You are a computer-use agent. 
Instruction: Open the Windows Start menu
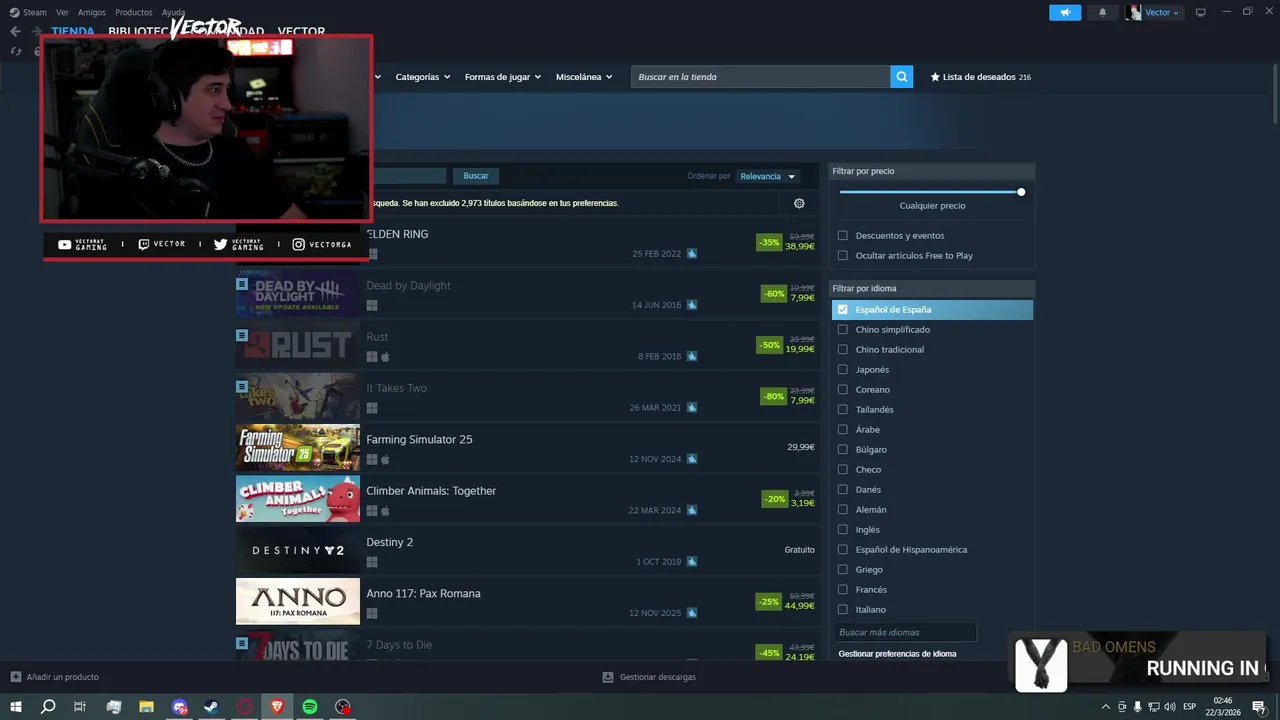pyautogui.click(x=16, y=707)
